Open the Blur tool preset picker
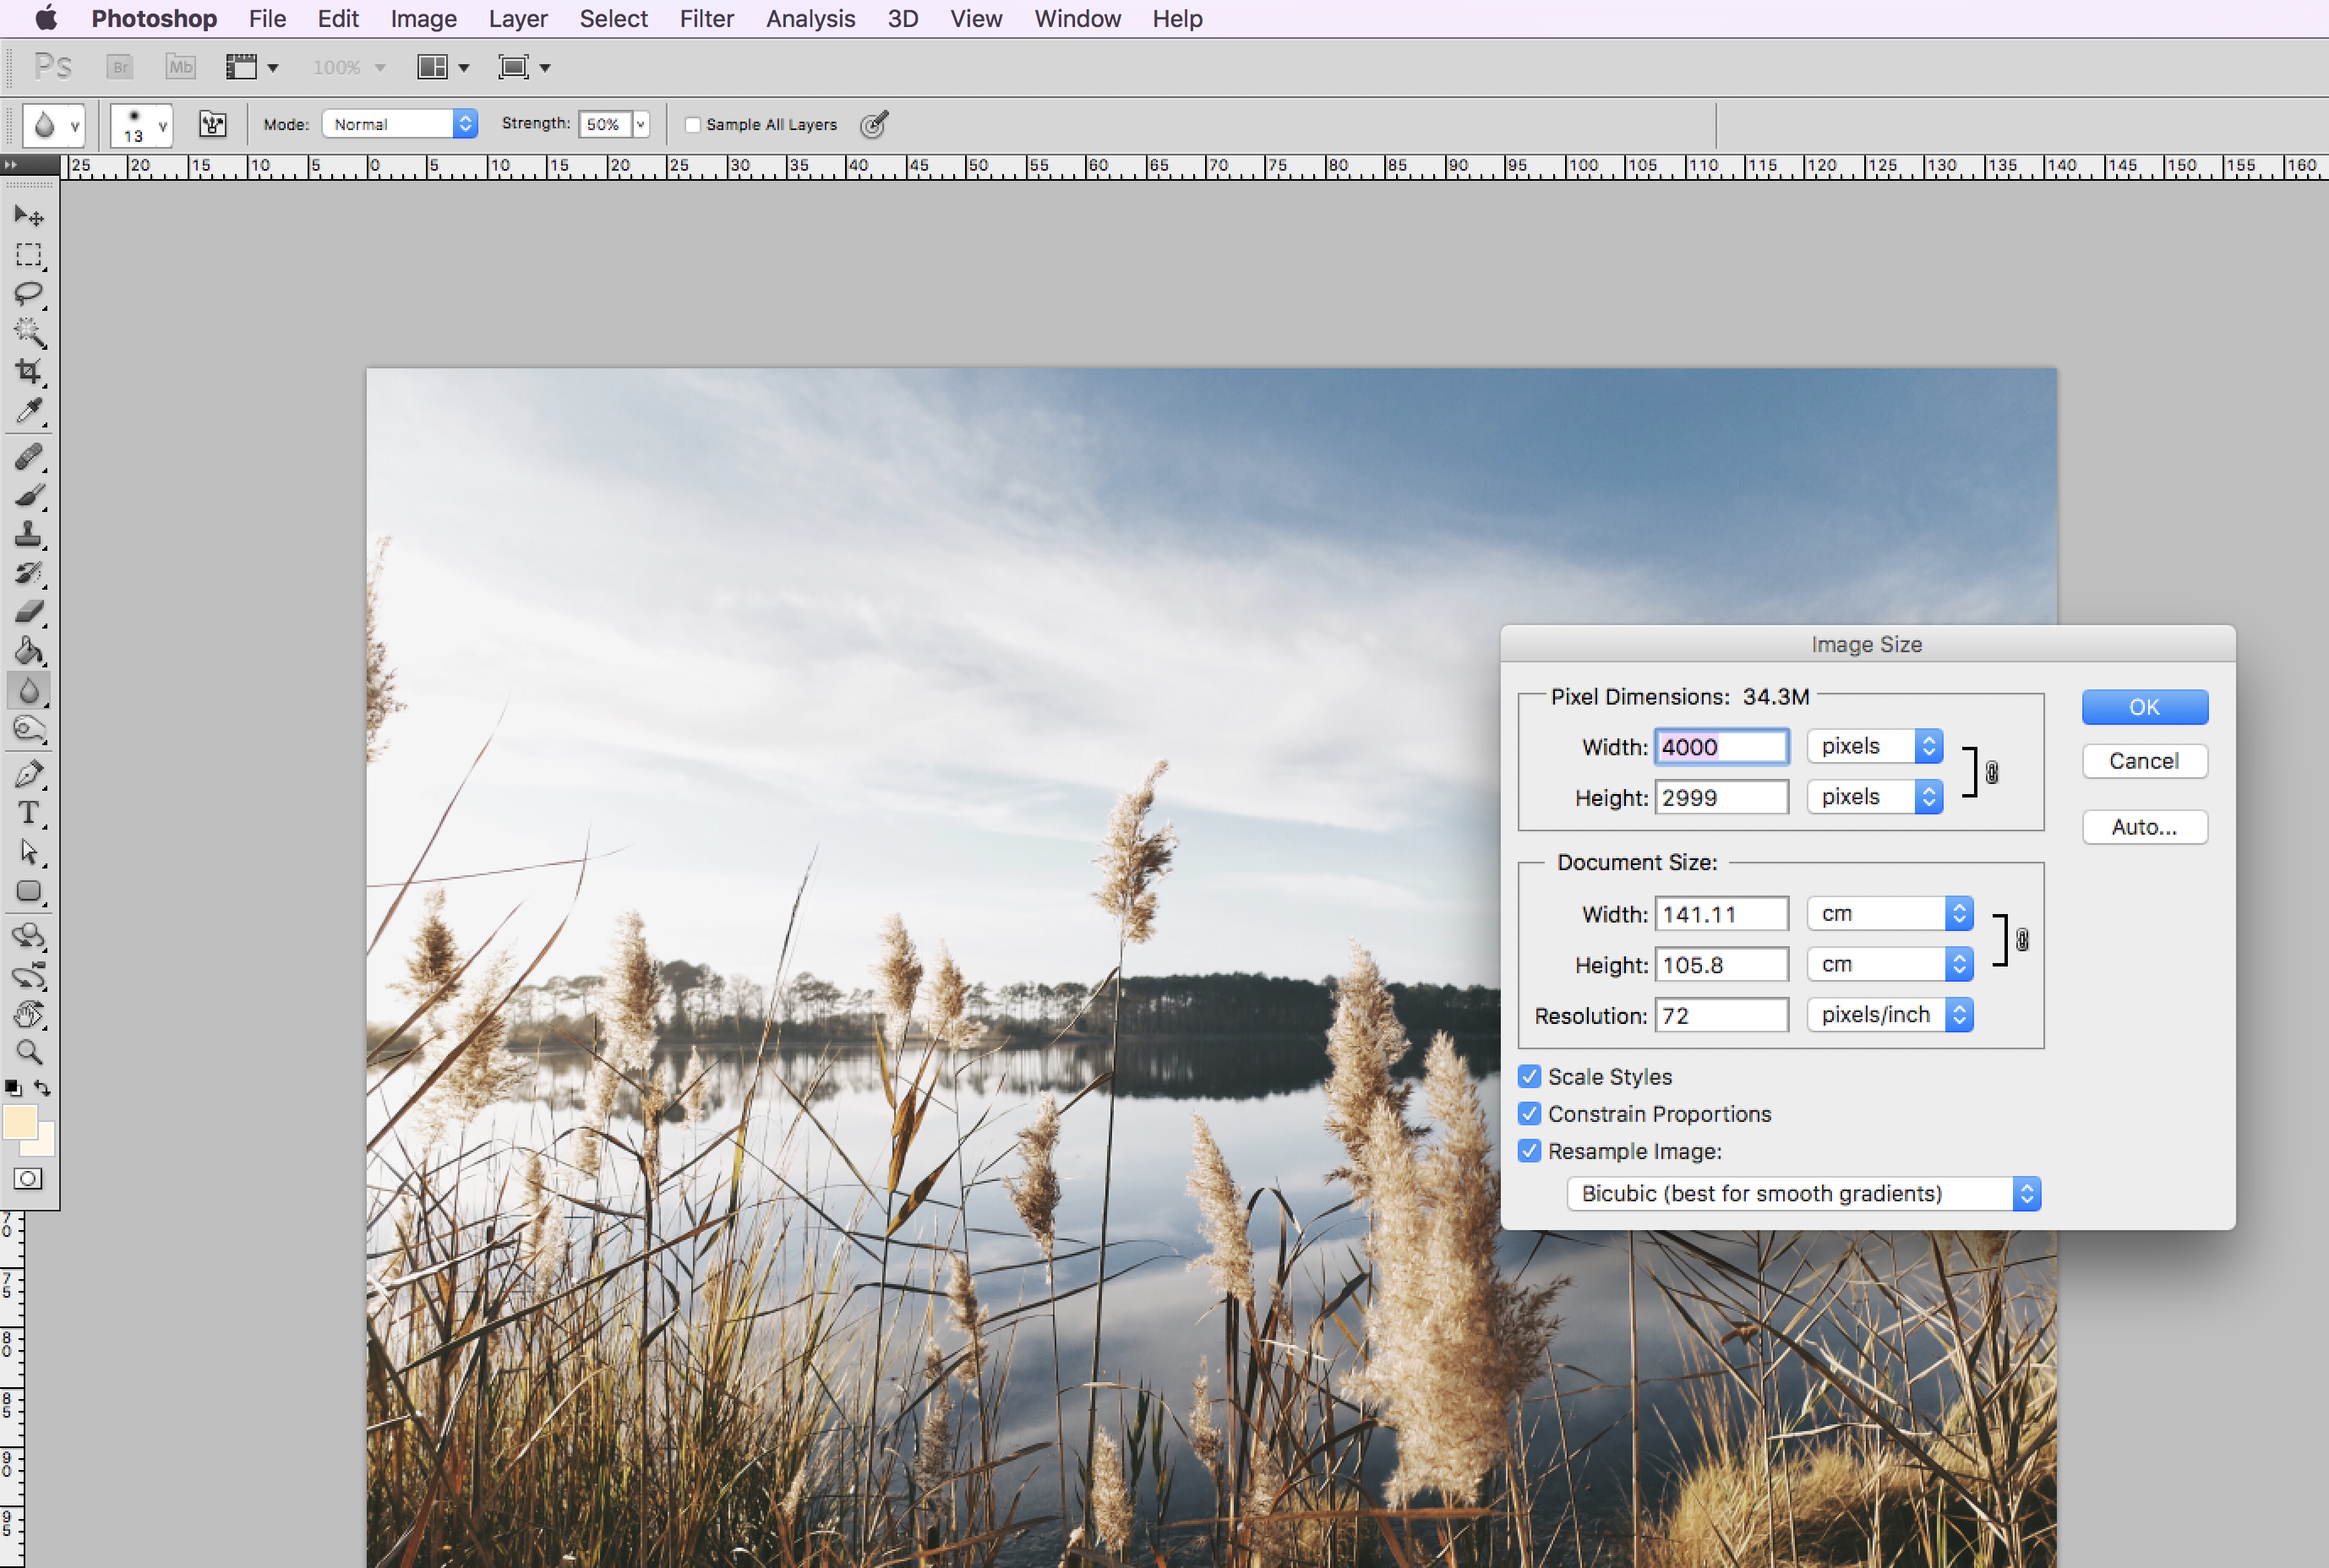Image resolution: width=2329 pixels, height=1568 pixels. pyautogui.click(x=53, y=125)
